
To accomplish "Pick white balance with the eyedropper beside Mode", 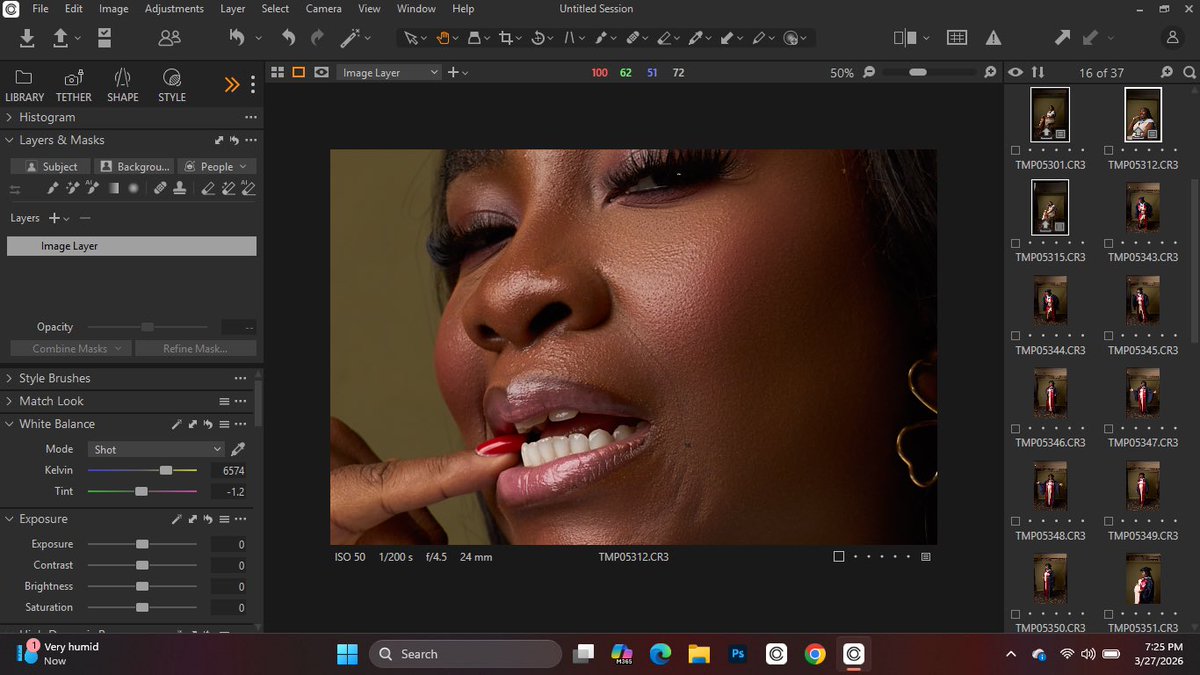I will [238, 449].
